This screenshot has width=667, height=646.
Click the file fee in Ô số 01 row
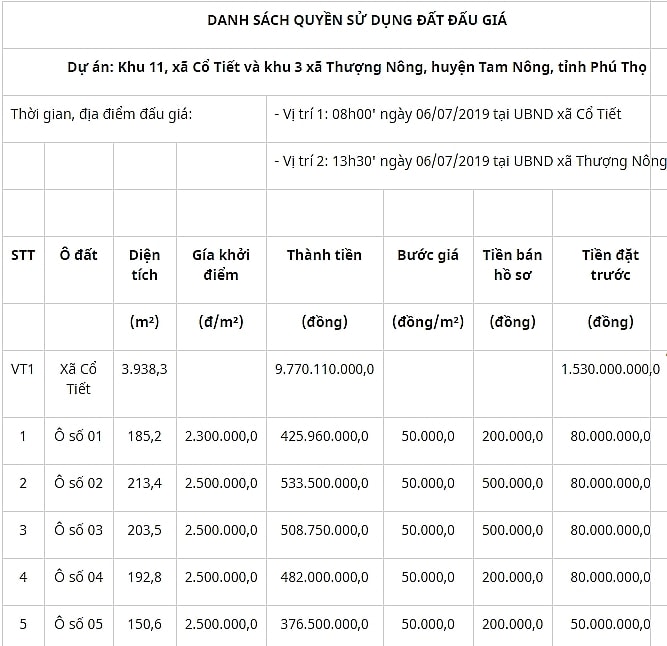pyautogui.click(x=513, y=436)
